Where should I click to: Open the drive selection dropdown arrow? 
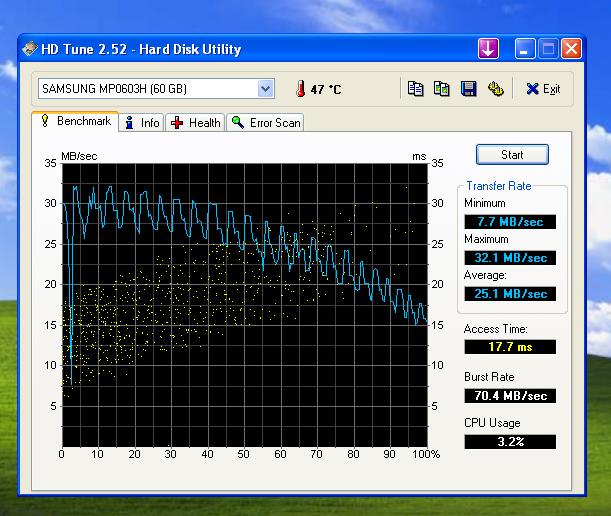pos(265,89)
